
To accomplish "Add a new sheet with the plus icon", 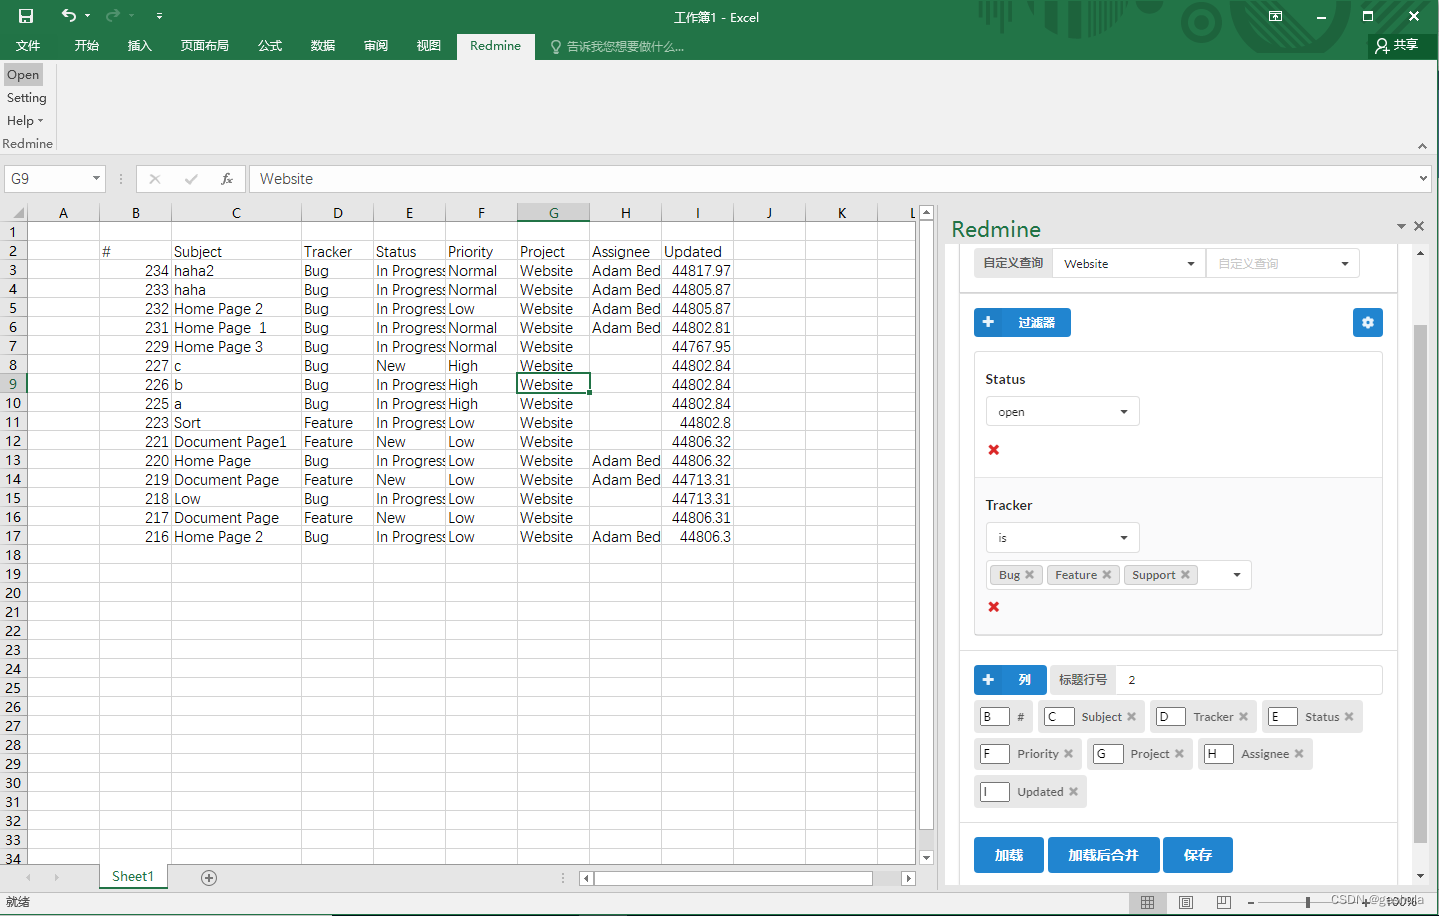I will coord(209,878).
